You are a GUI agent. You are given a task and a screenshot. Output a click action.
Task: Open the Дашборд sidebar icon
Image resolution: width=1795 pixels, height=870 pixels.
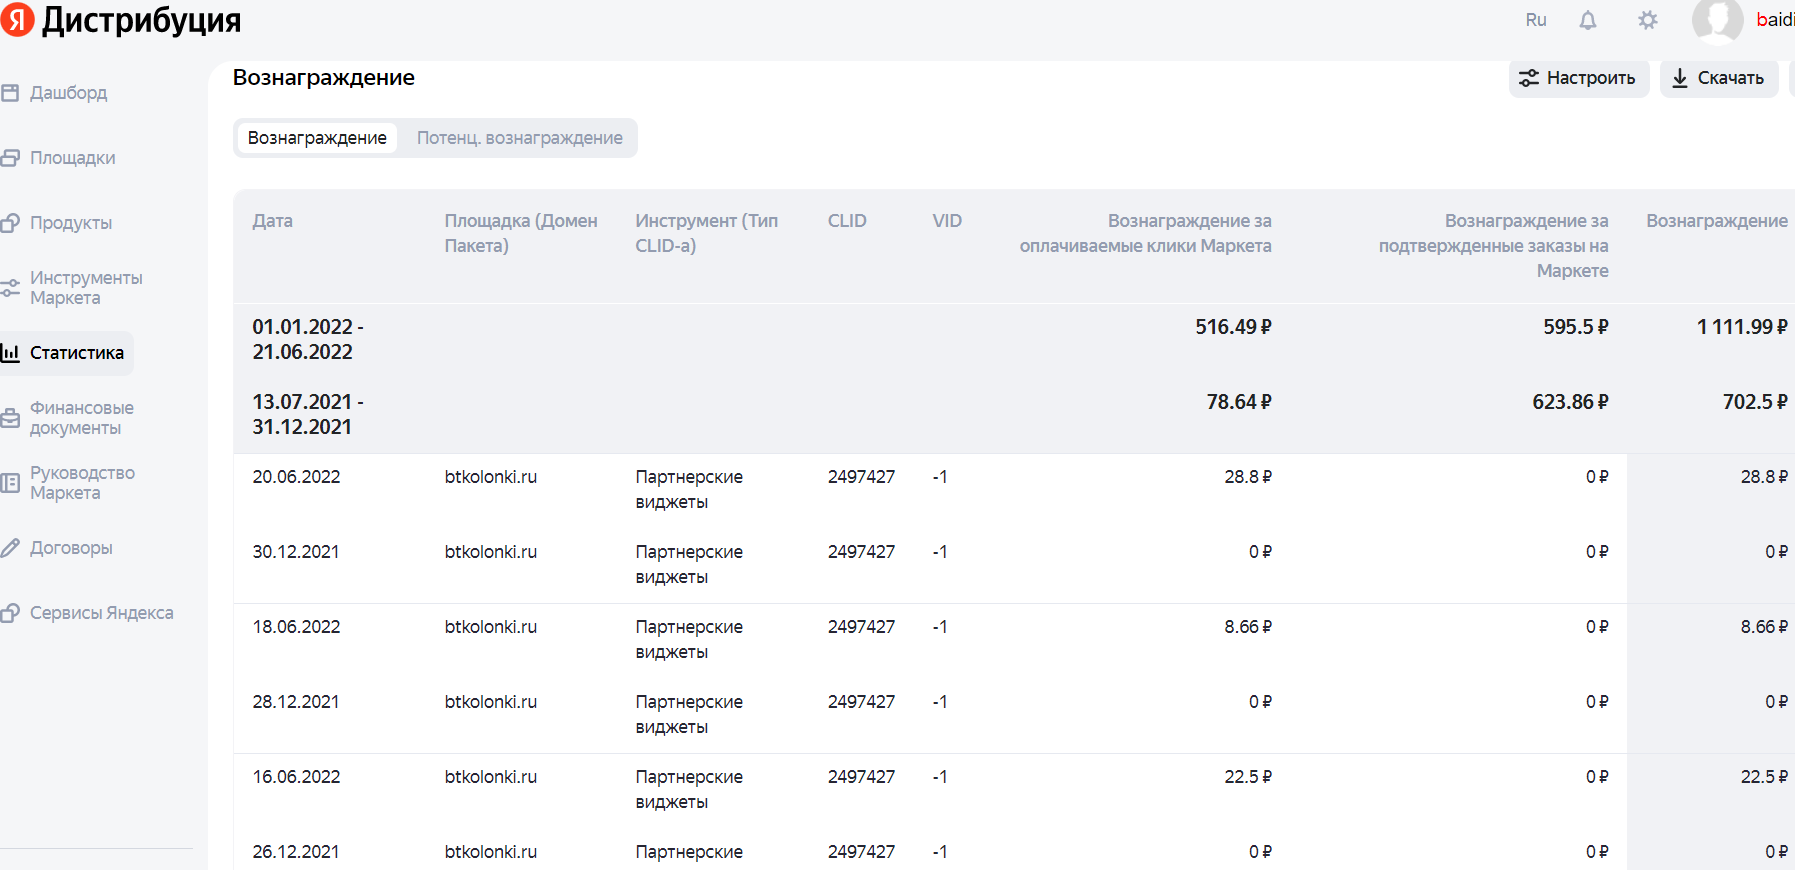click(10, 93)
